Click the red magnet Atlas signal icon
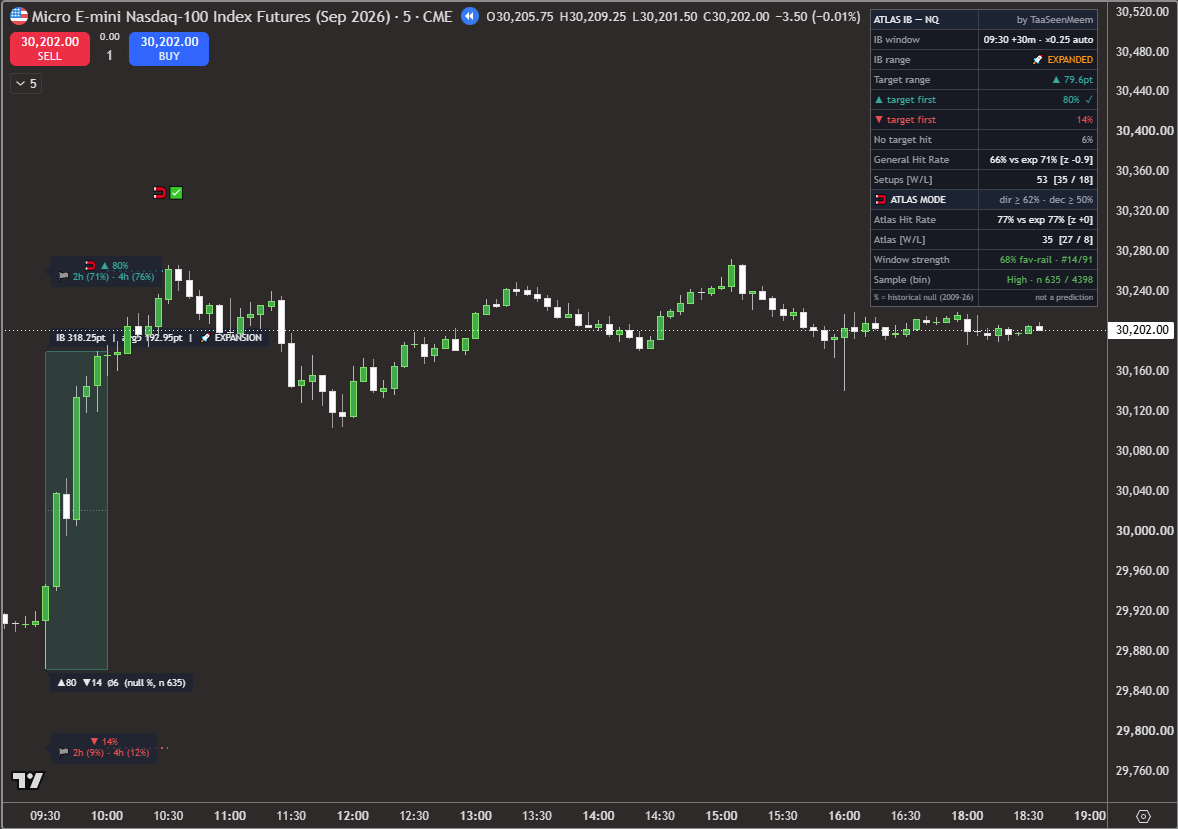Image resolution: width=1178 pixels, height=829 pixels. [x=159, y=193]
